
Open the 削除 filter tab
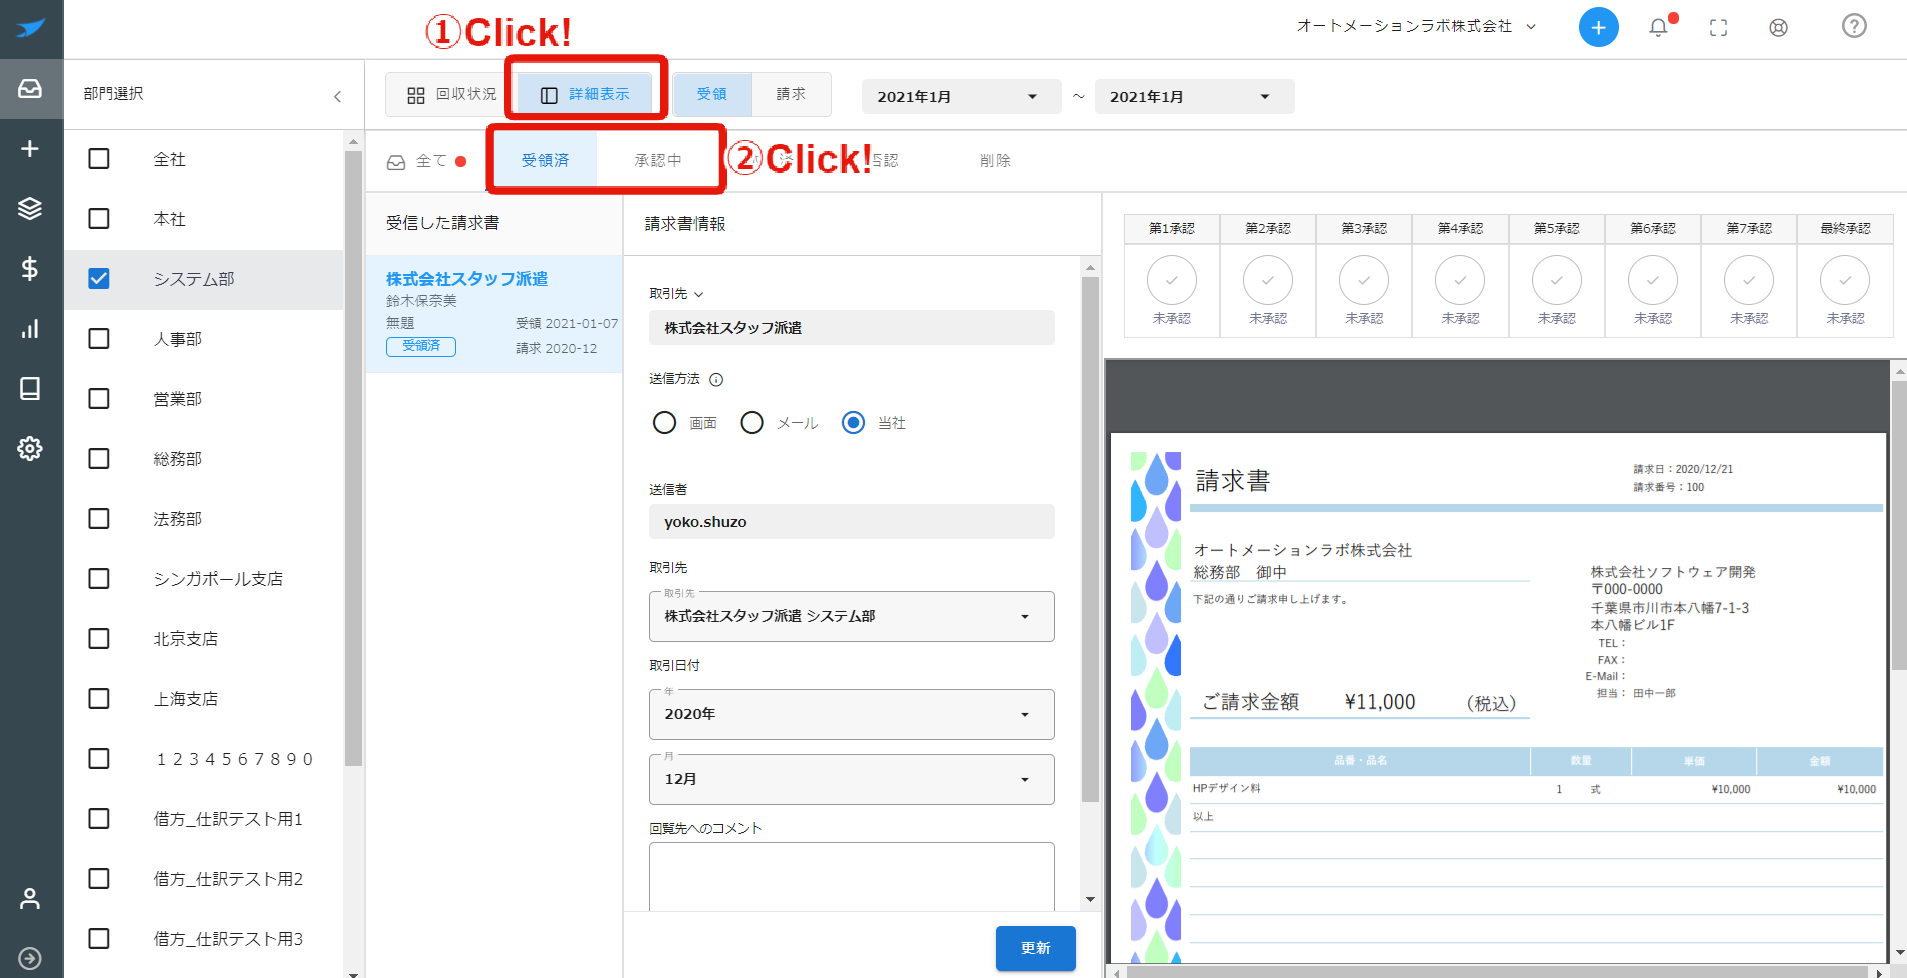pos(995,160)
